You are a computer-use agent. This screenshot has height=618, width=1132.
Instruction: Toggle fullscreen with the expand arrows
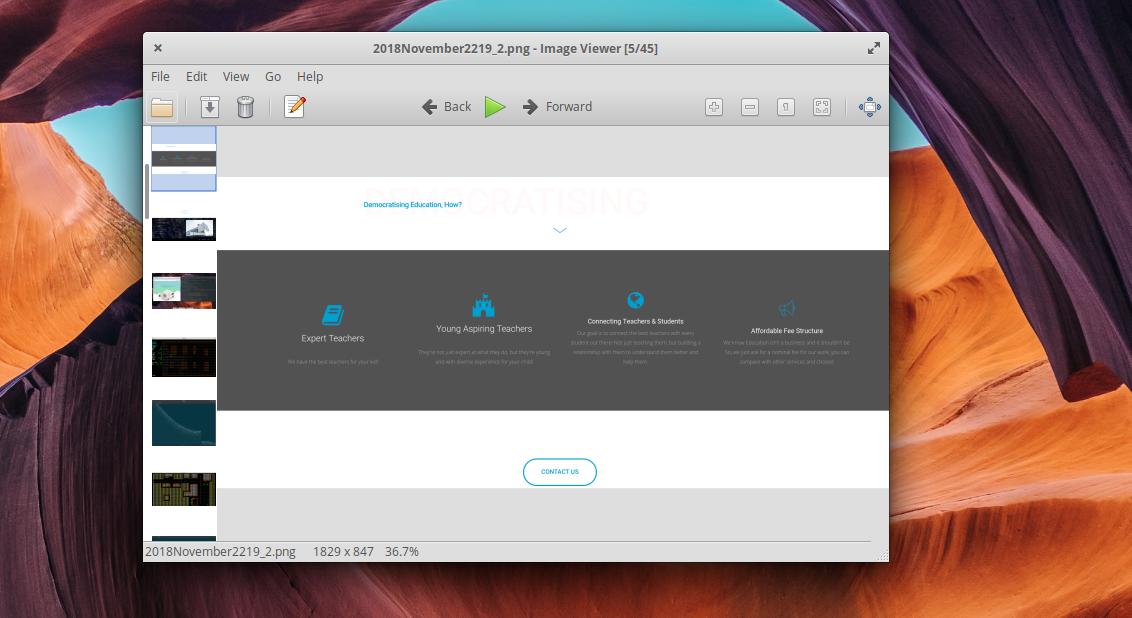click(872, 47)
